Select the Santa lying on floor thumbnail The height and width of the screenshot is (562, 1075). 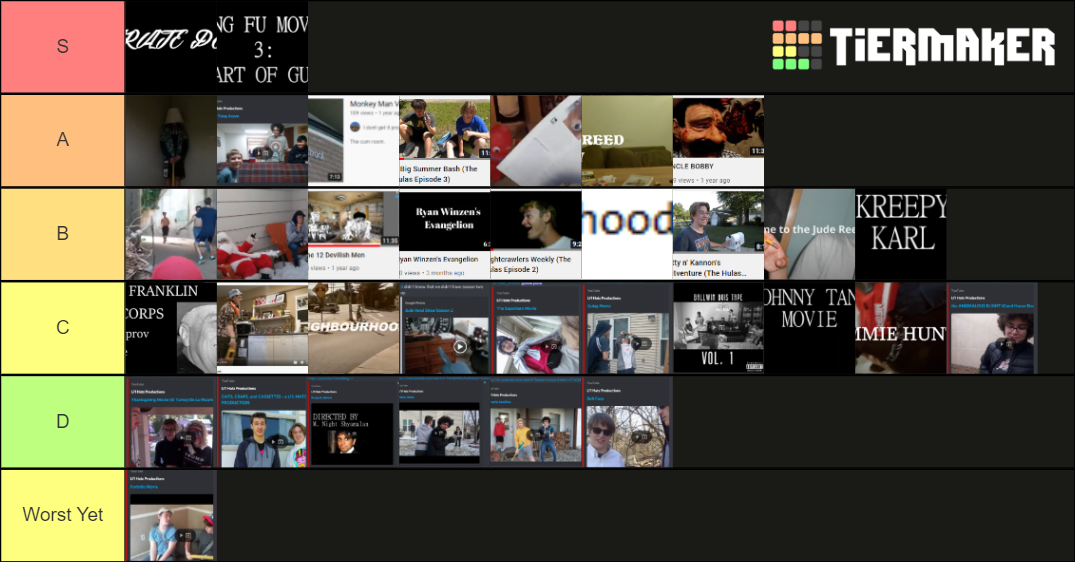click(263, 234)
